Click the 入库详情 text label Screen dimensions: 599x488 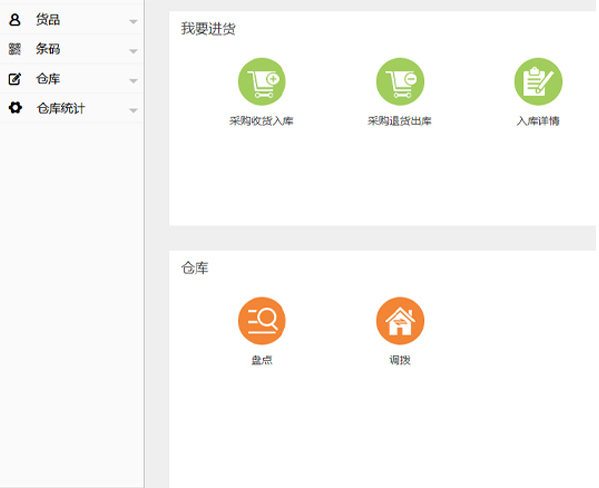pos(538,121)
